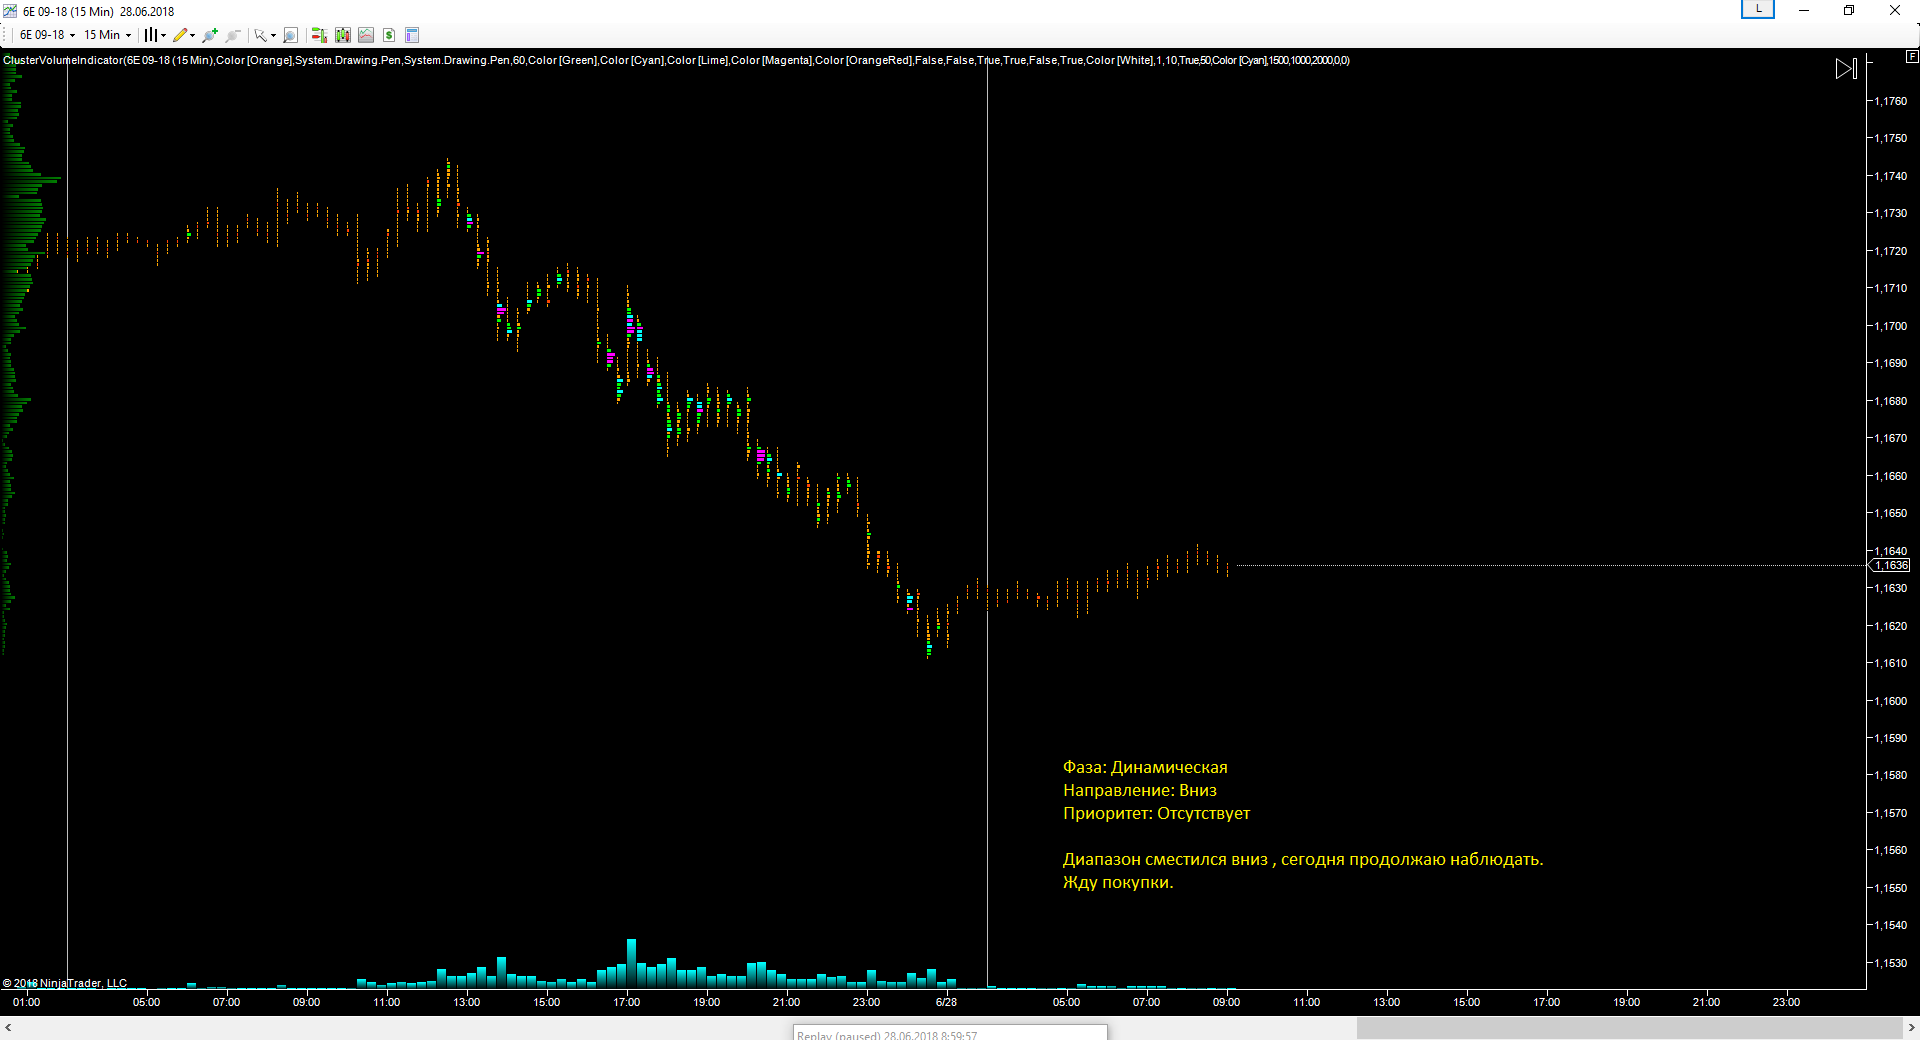
Task: Open the cursor pointer type menu
Action: (x=265, y=35)
